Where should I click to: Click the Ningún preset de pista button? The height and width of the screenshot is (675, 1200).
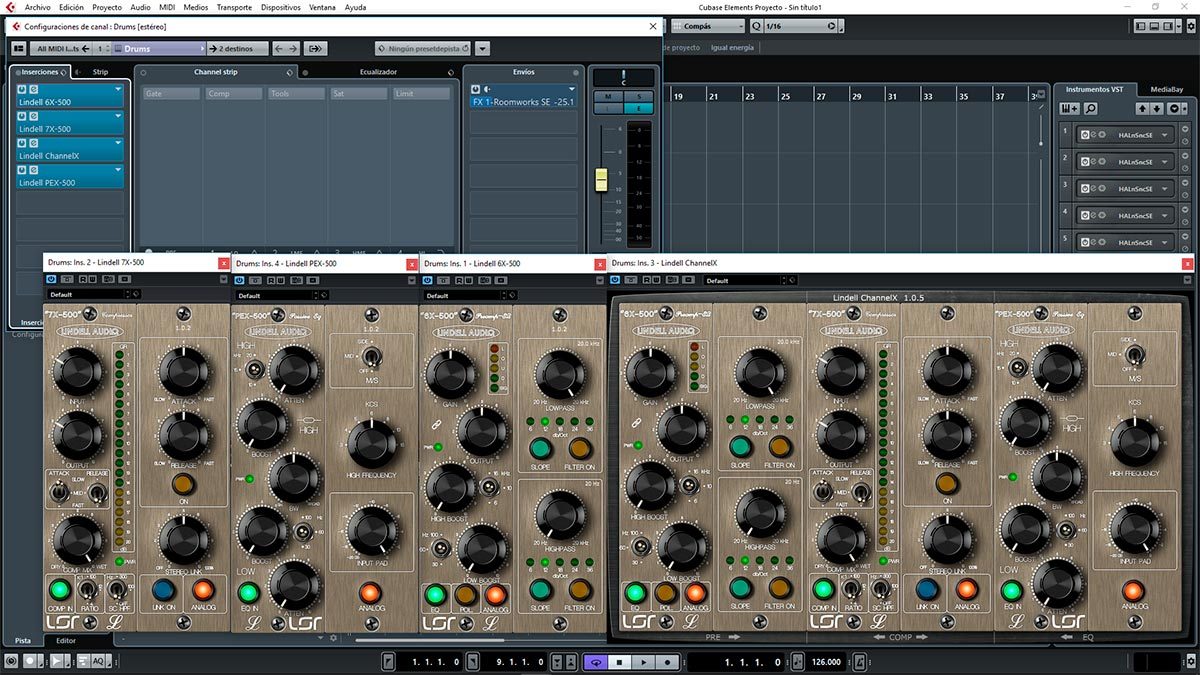[x=424, y=48]
